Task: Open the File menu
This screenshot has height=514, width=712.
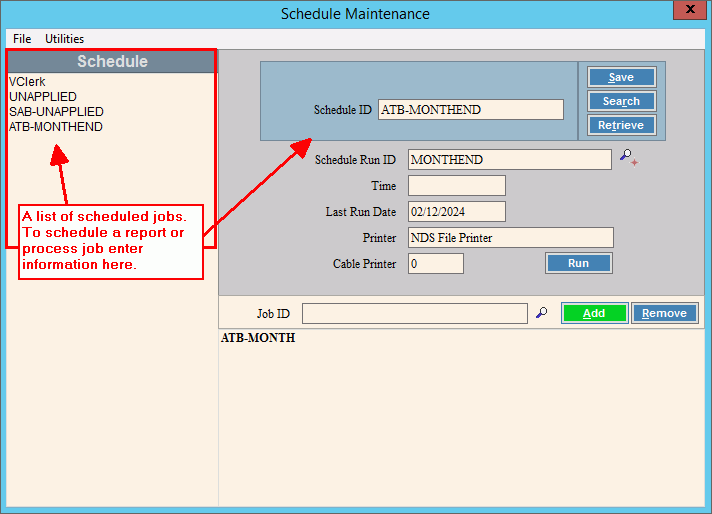Action: 22,39
